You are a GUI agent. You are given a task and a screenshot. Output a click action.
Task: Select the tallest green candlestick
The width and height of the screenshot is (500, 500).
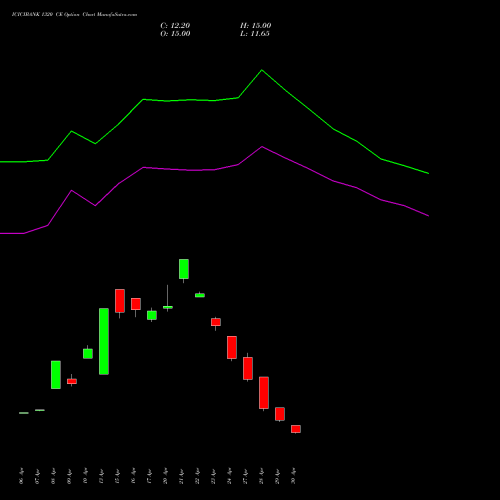(104, 341)
